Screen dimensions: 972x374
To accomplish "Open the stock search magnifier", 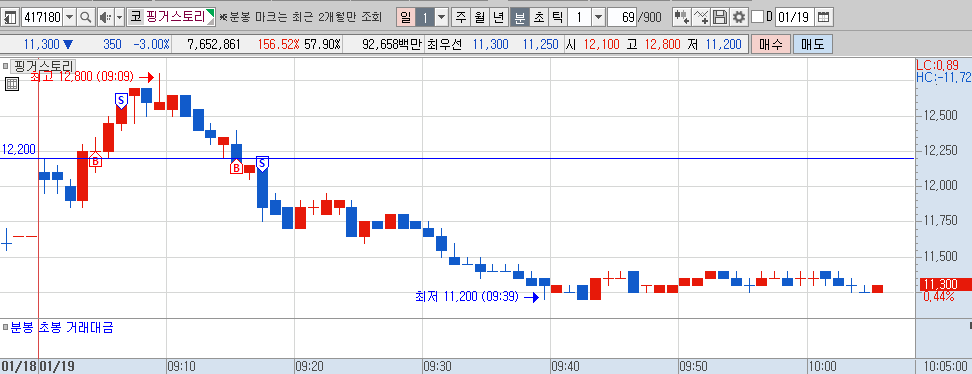I will [86, 17].
